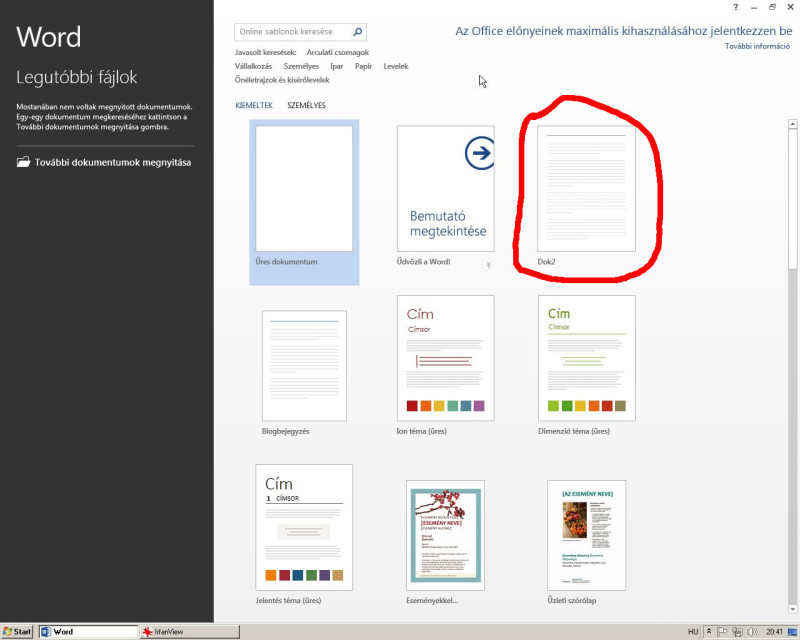Image resolution: width=800 pixels, height=640 pixels.
Task: Expand hidden tray icons chevron
Action: click(x=709, y=631)
